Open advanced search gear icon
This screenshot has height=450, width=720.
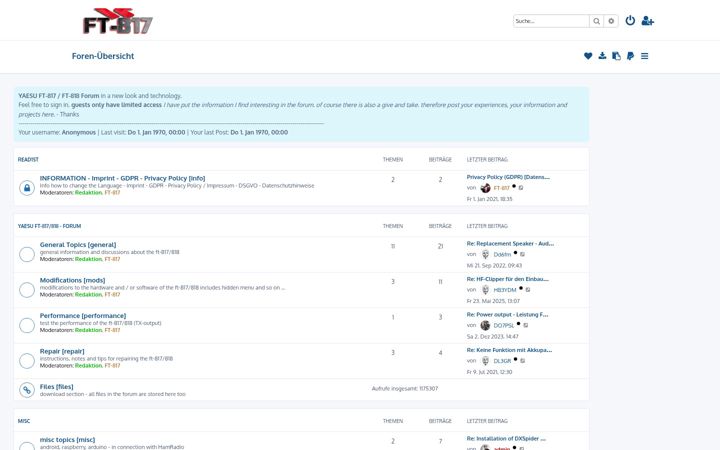(611, 21)
